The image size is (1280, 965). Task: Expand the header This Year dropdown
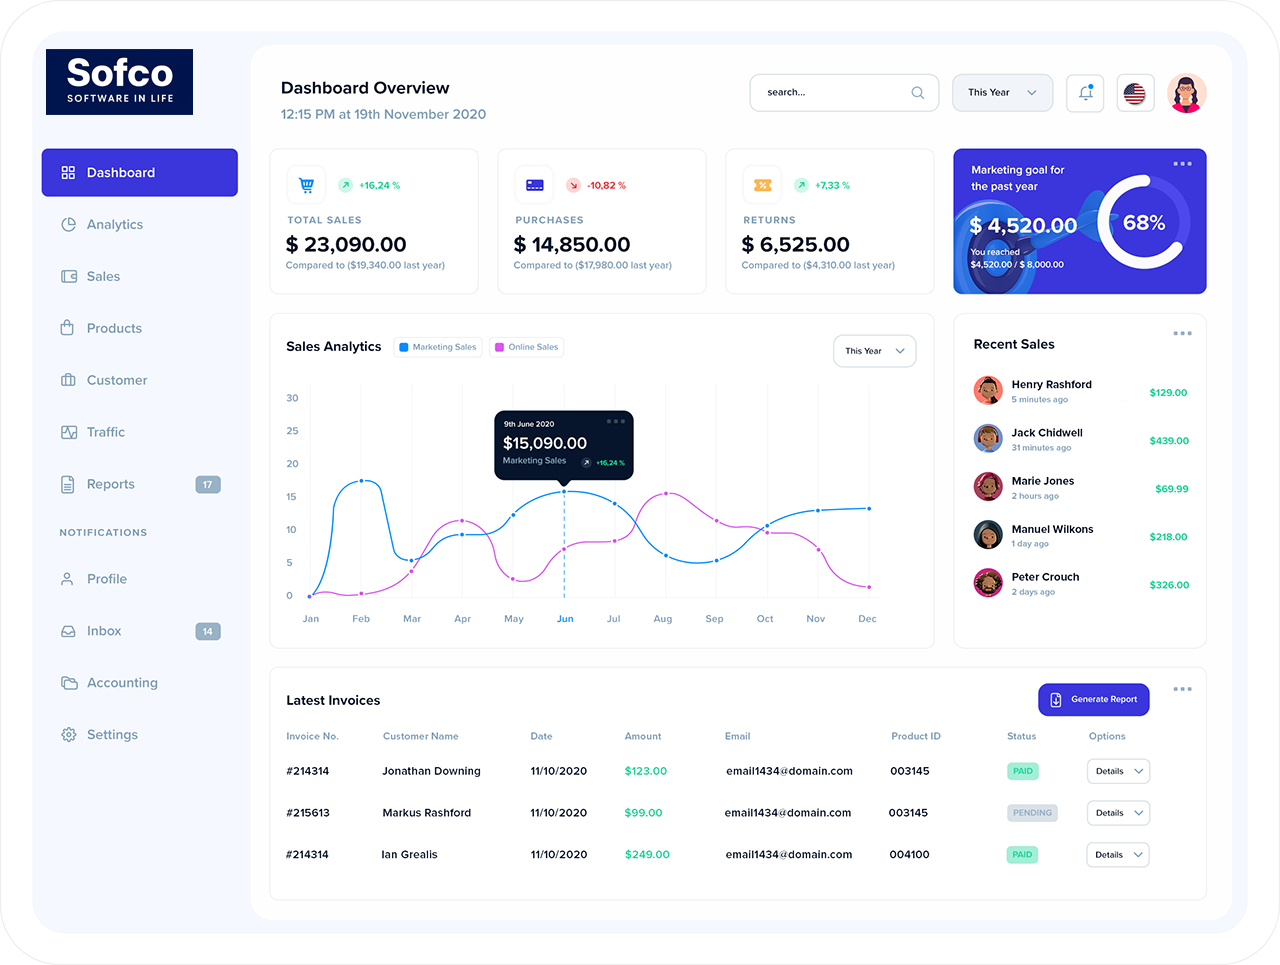pyautogui.click(x=1002, y=93)
